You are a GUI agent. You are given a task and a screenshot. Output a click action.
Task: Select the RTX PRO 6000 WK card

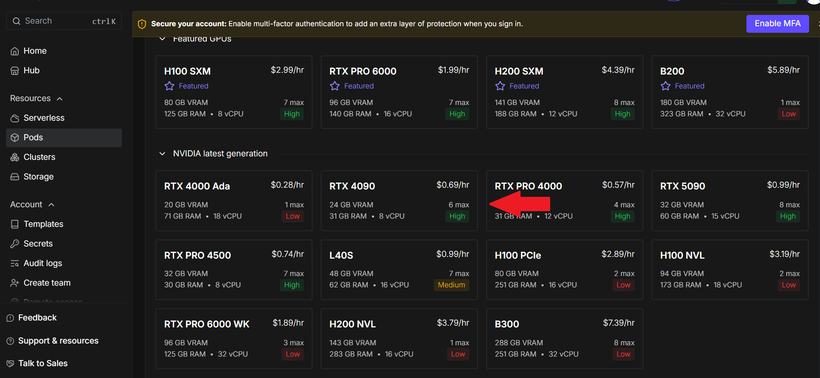[x=234, y=339]
